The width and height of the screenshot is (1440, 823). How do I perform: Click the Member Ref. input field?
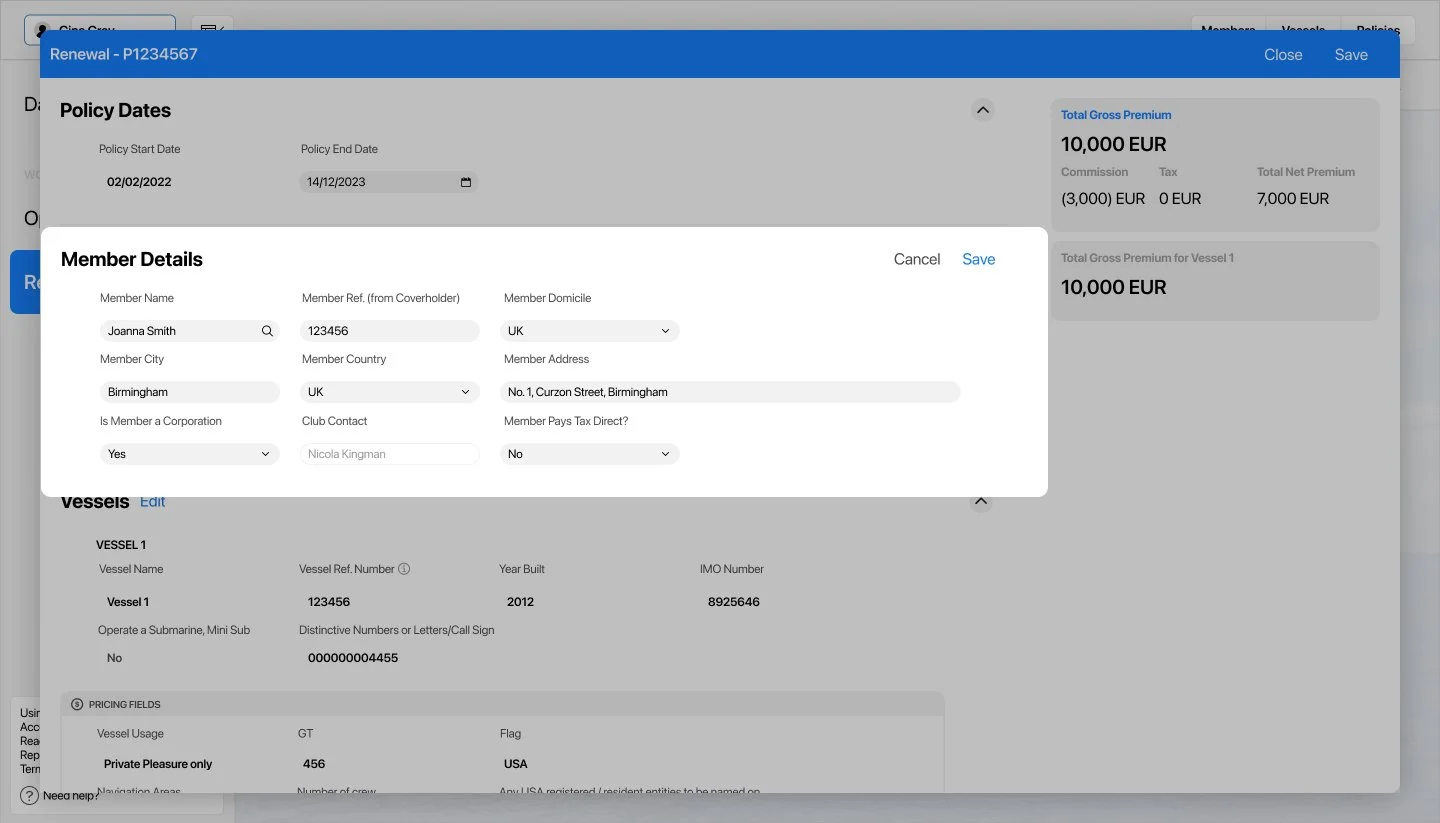(390, 331)
